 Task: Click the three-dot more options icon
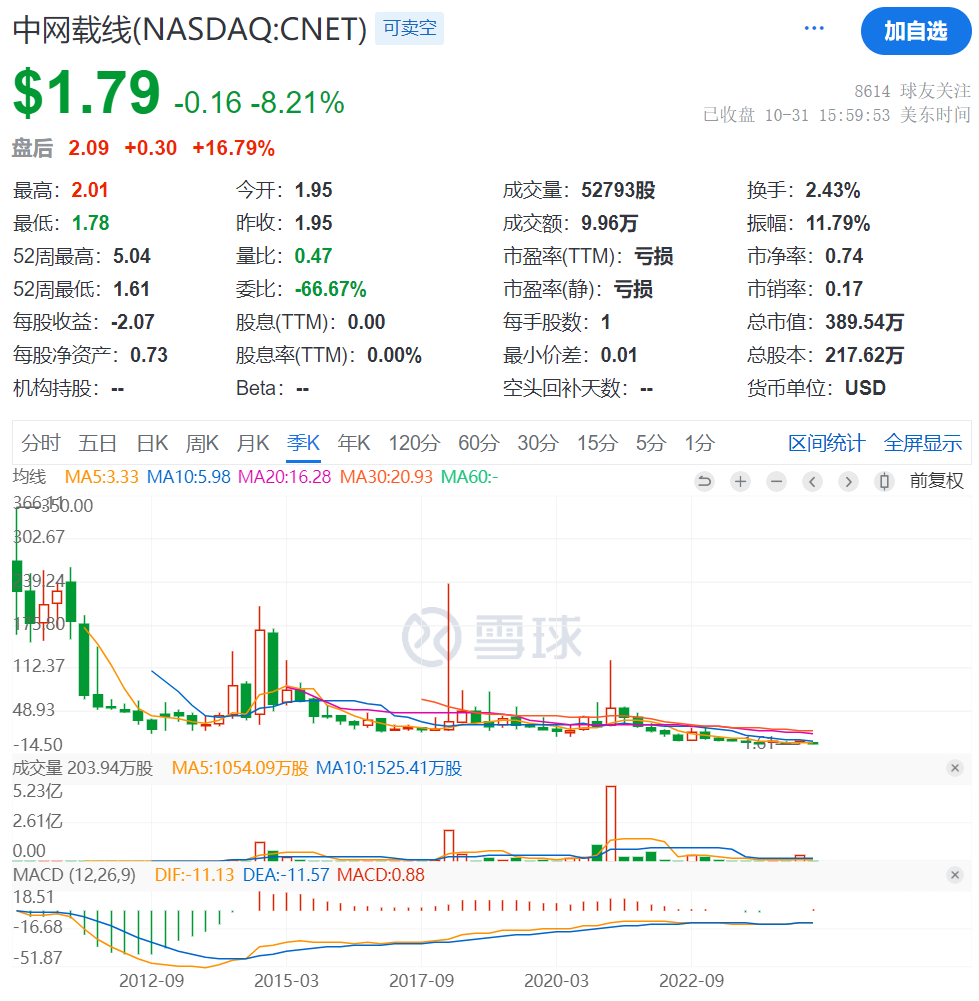click(814, 28)
